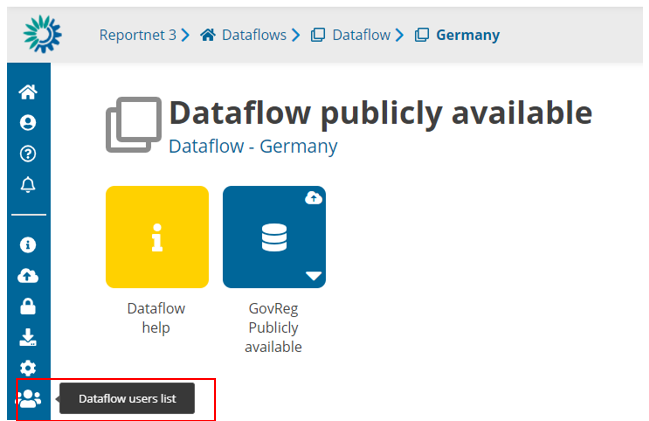Screen dimensions: 649x421
Task: Click the cloud icon on GovReg card
Action: coord(312,198)
